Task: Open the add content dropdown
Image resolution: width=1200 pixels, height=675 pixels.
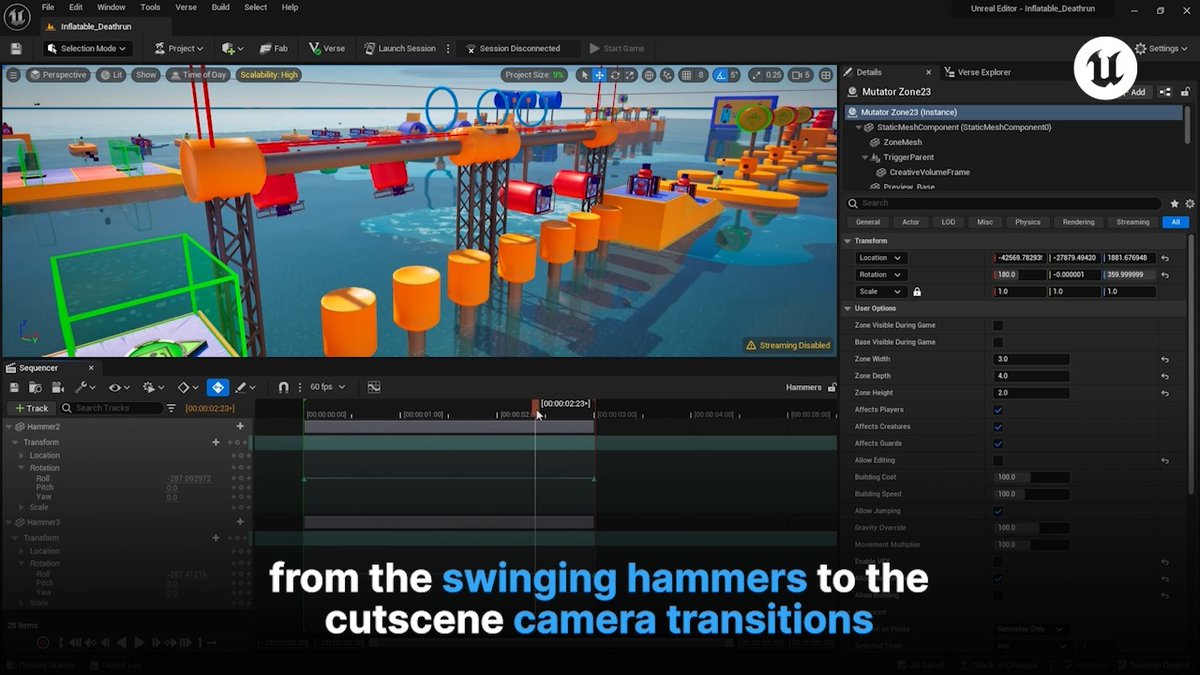Action: click(x=233, y=48)
